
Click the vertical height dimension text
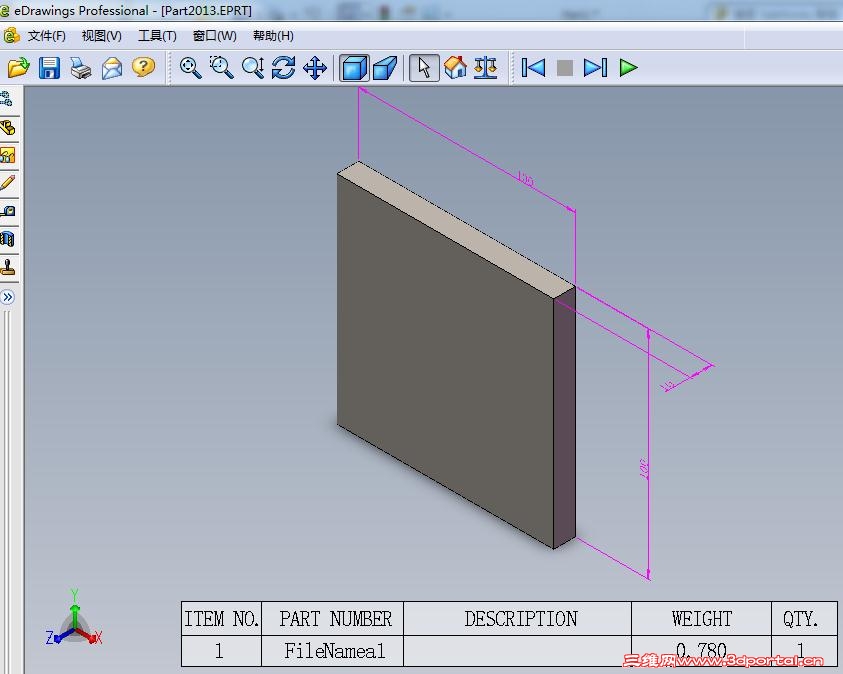(x=644, y=469)
